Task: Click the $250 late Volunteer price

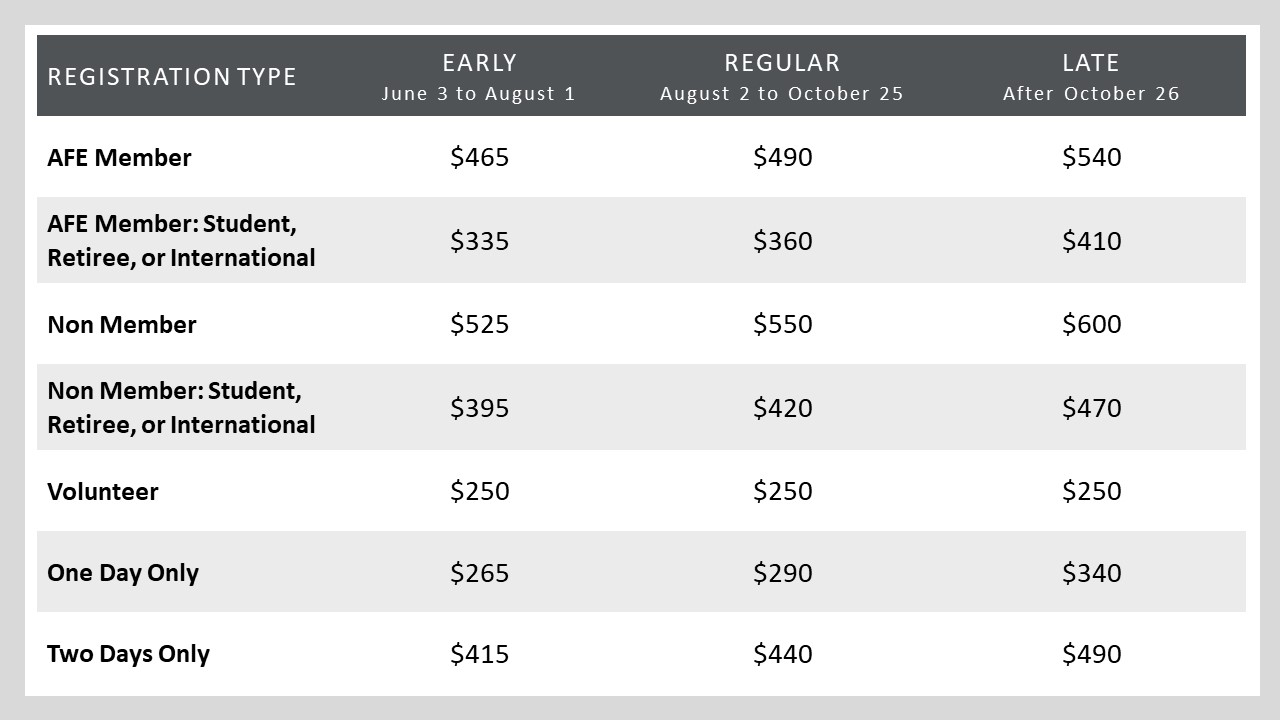Action: click(x=1092, y=492)
